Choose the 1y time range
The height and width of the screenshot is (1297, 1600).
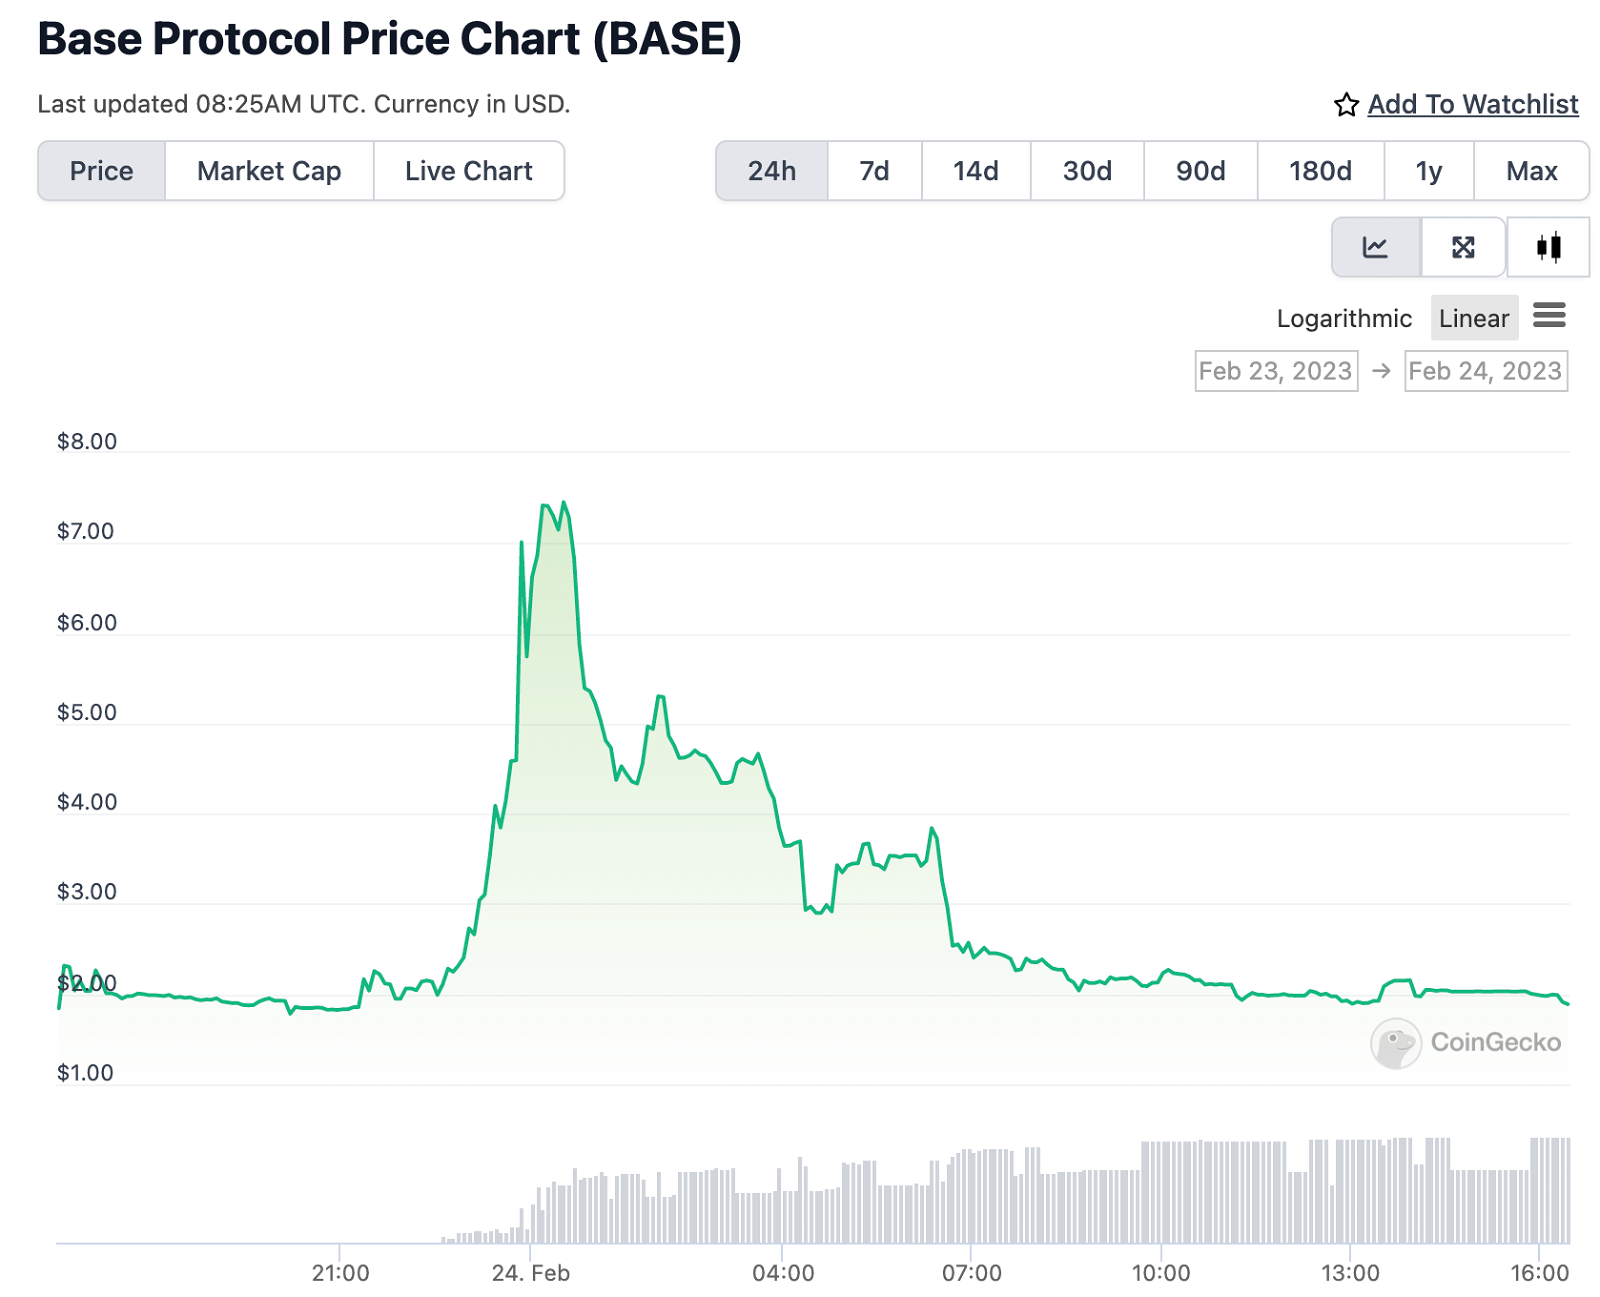coord(1429,171)
